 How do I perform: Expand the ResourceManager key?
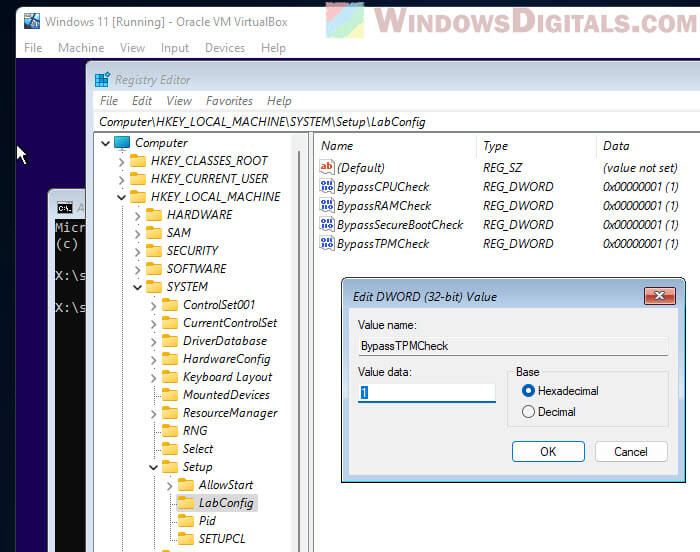coord(154,414)
